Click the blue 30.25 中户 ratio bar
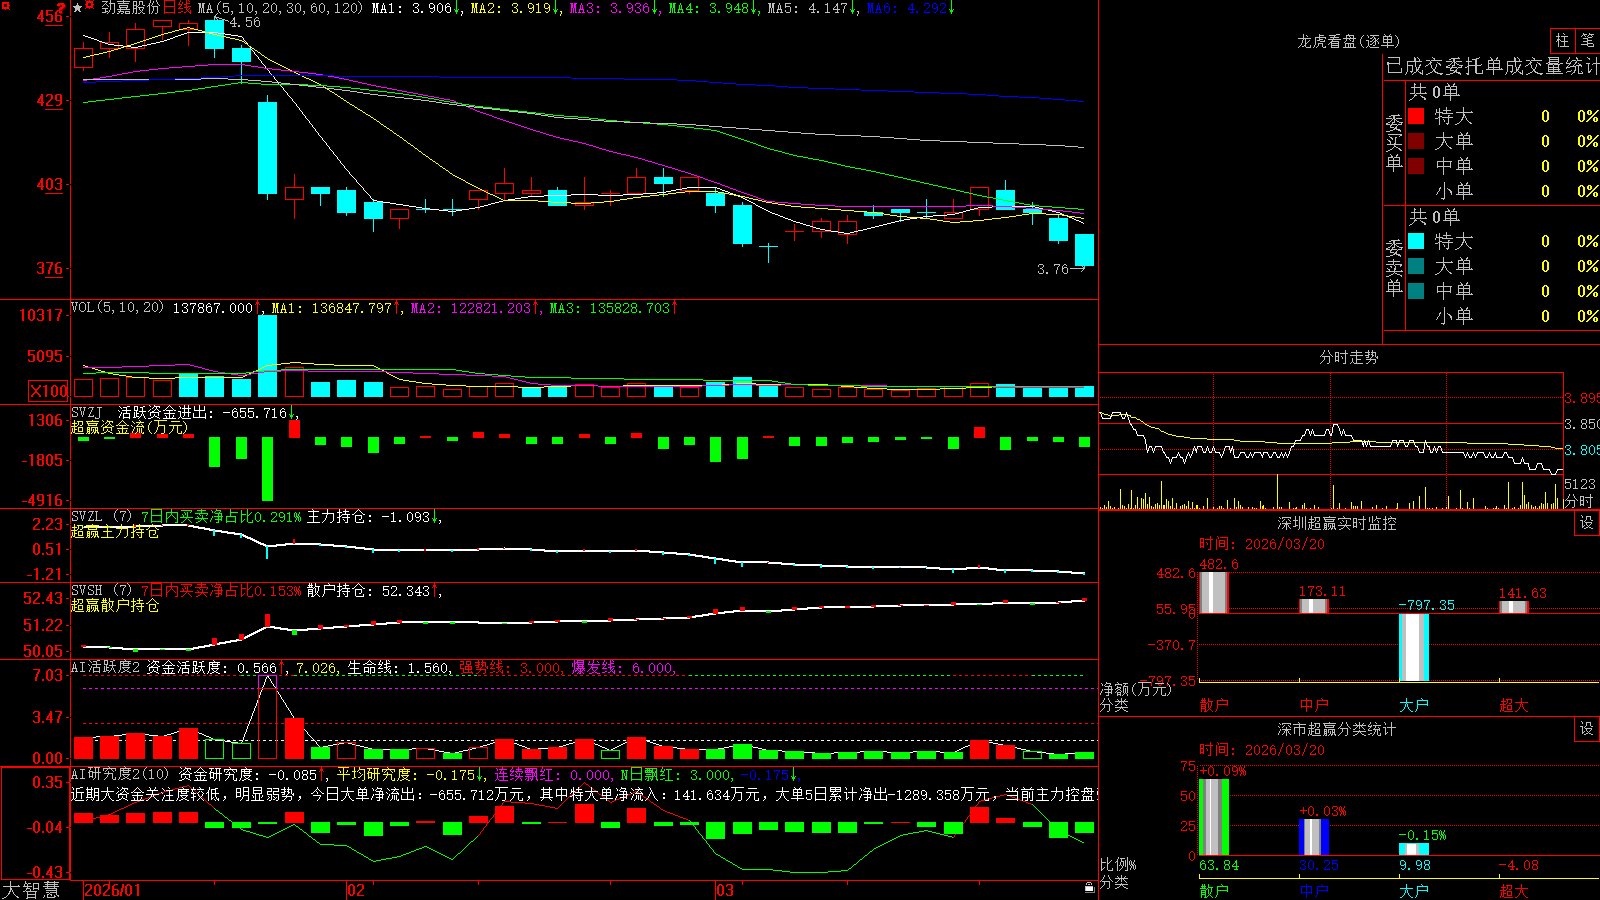1600x900 pixels. coord(1313,837)
